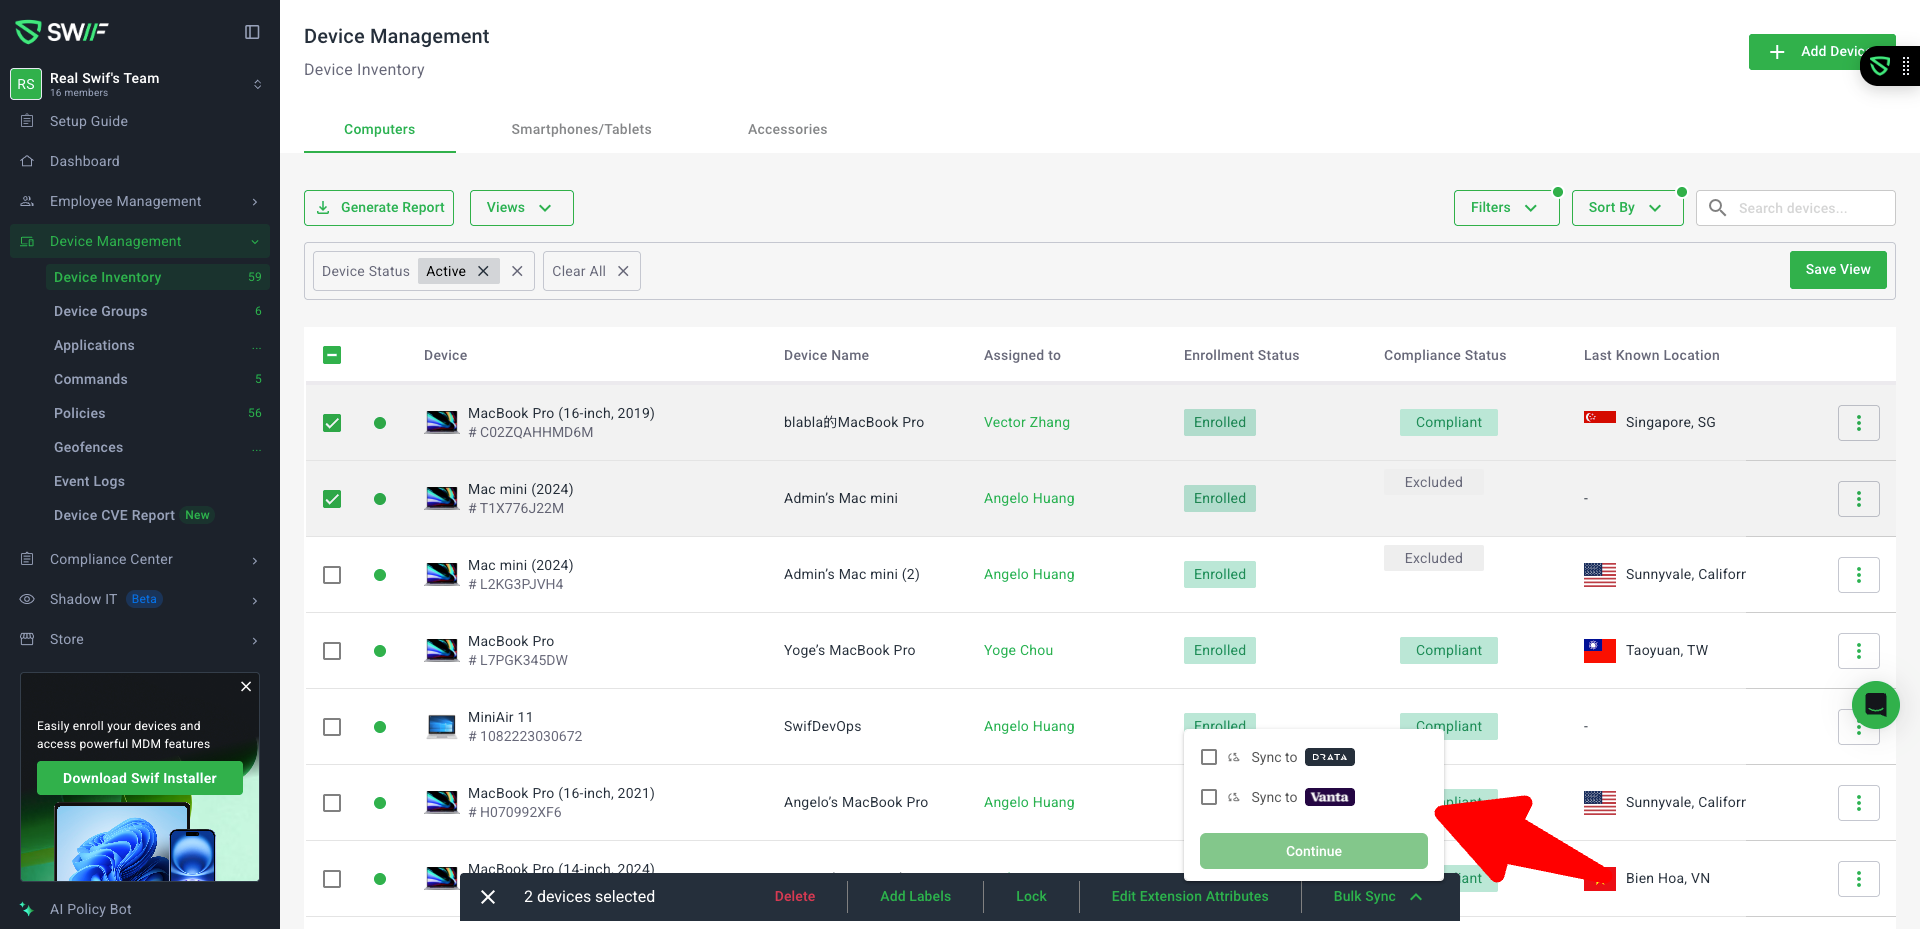Open three-dot menu for Singapore MacBook Pro row

coord(1858,423)
